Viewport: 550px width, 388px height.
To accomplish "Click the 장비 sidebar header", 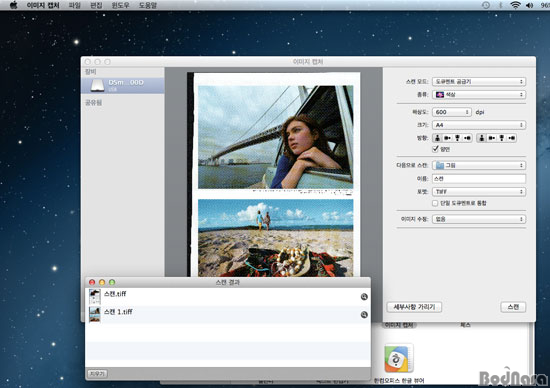I will pos(90,72).
